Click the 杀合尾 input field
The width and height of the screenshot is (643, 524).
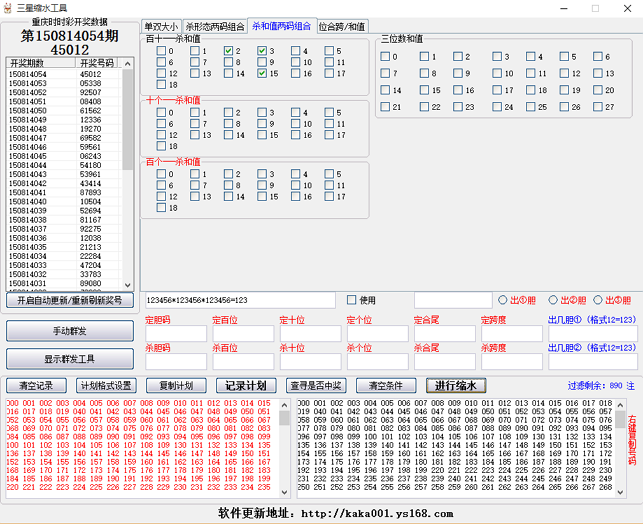coord(445,362)
